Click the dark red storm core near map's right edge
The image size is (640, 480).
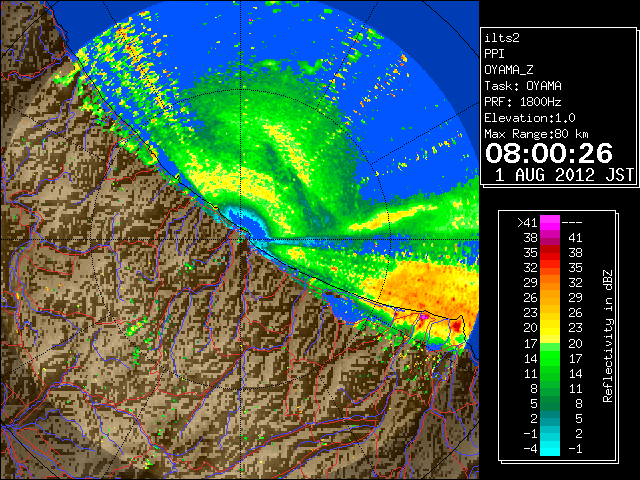(x=456, y=325)
